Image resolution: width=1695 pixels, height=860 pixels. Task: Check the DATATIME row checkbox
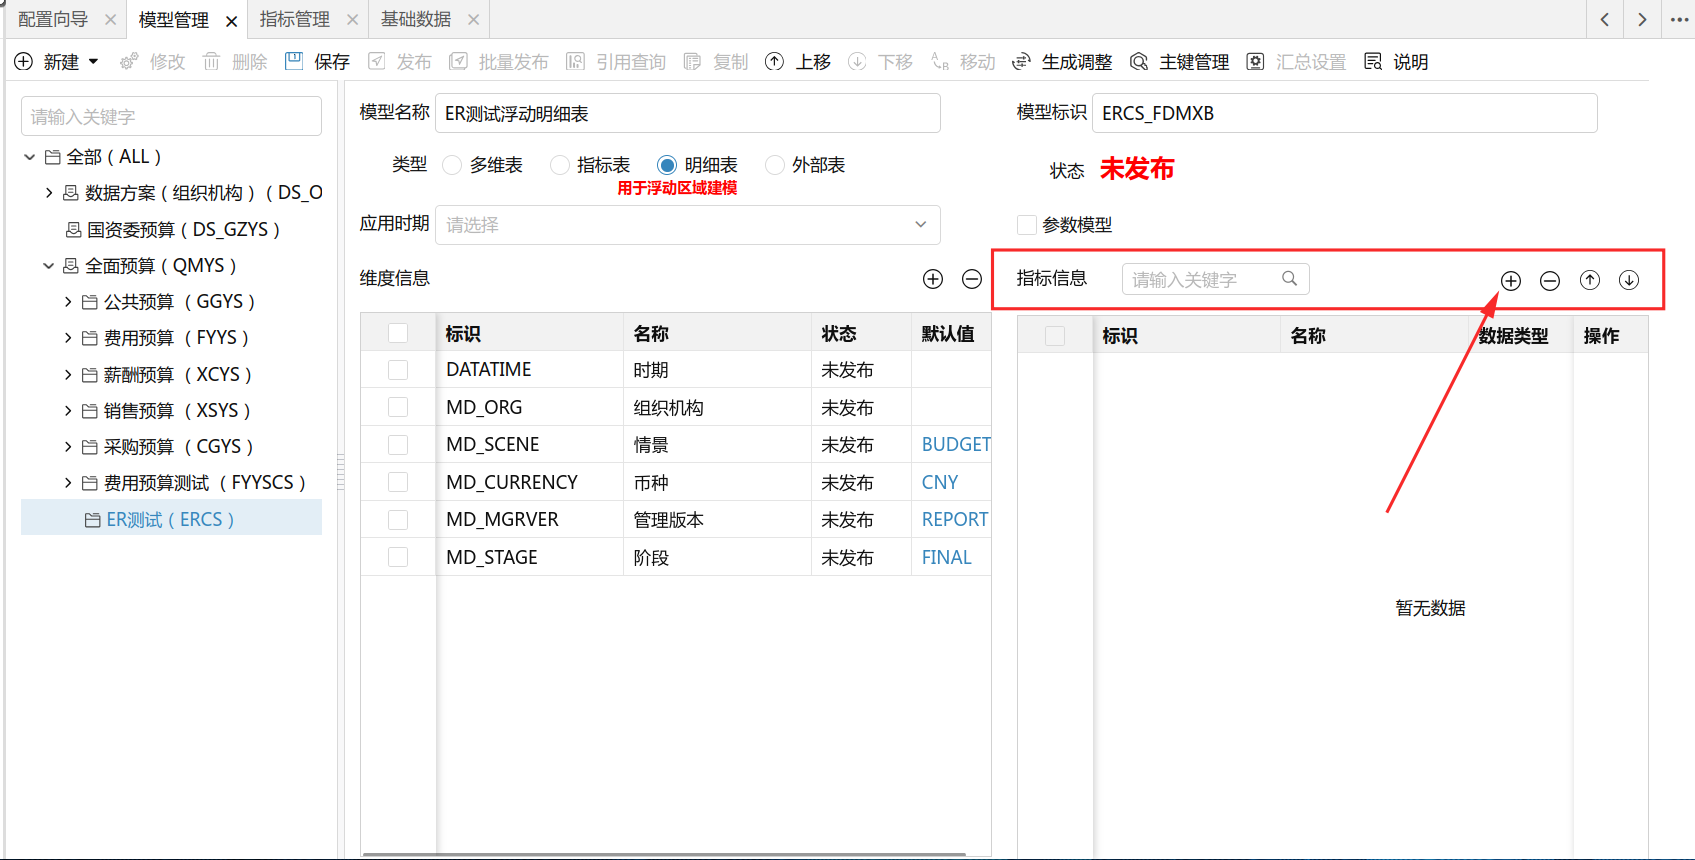(x=398, y=370)
